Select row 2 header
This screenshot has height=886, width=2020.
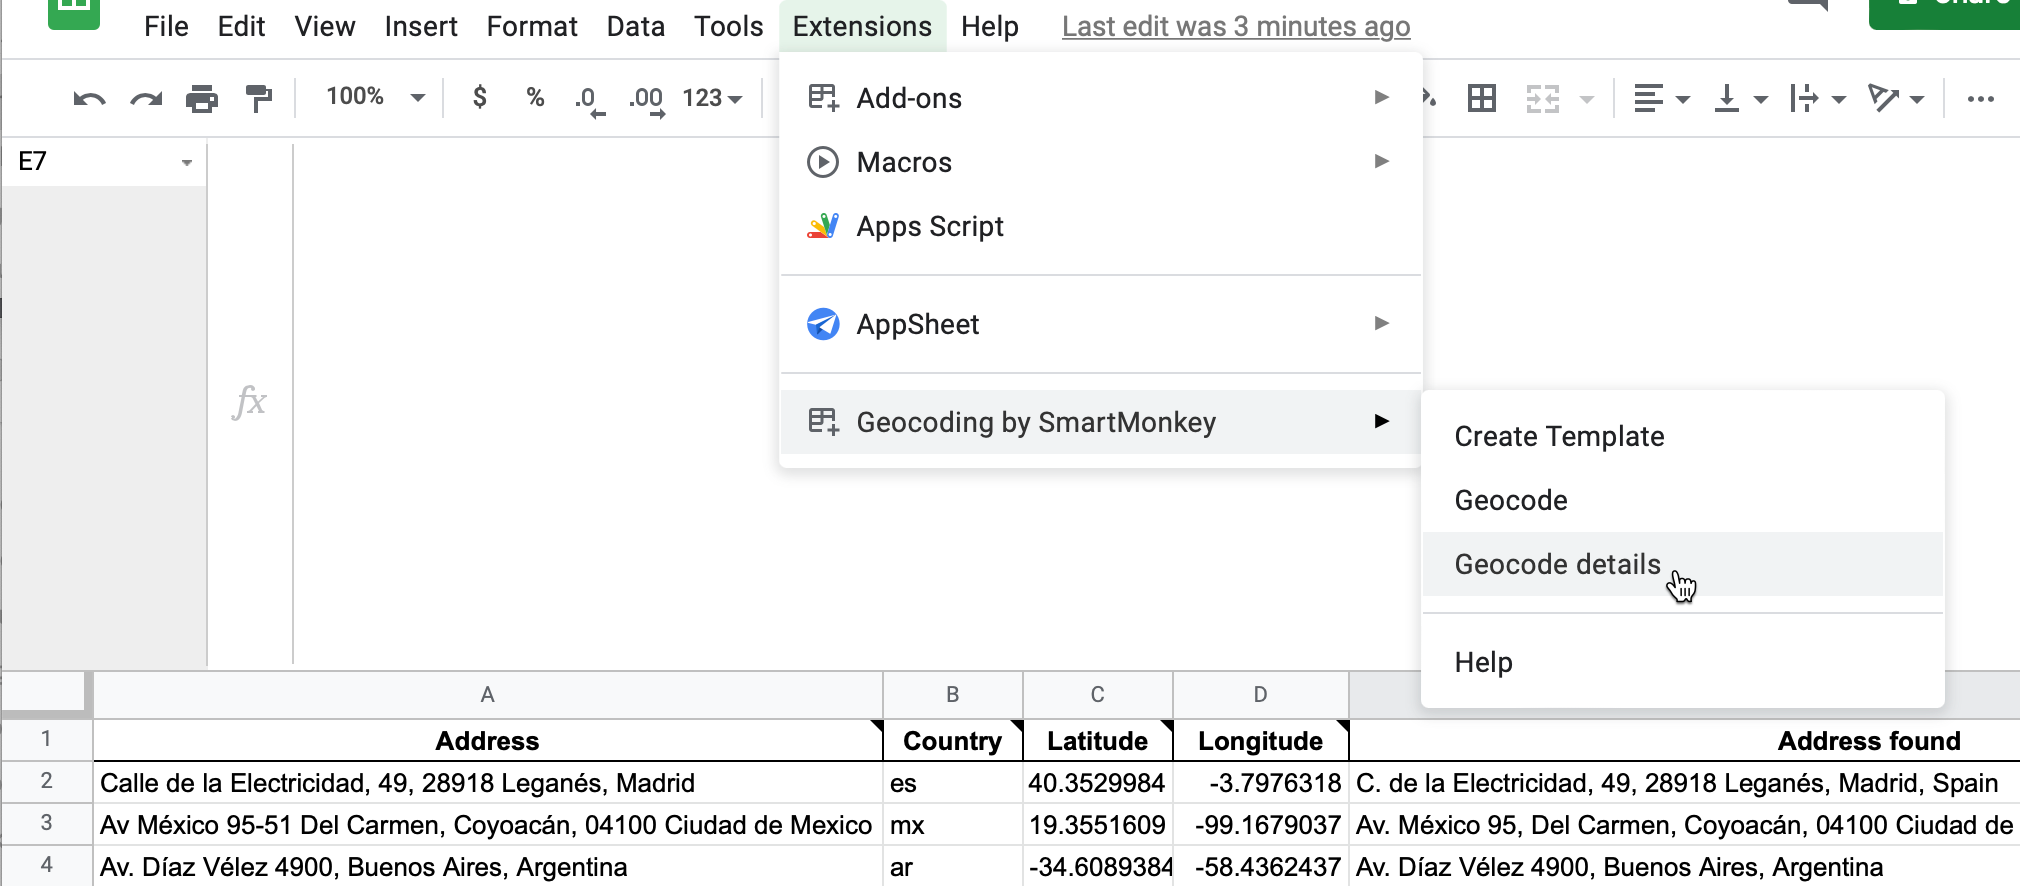(x=46, y=781)
